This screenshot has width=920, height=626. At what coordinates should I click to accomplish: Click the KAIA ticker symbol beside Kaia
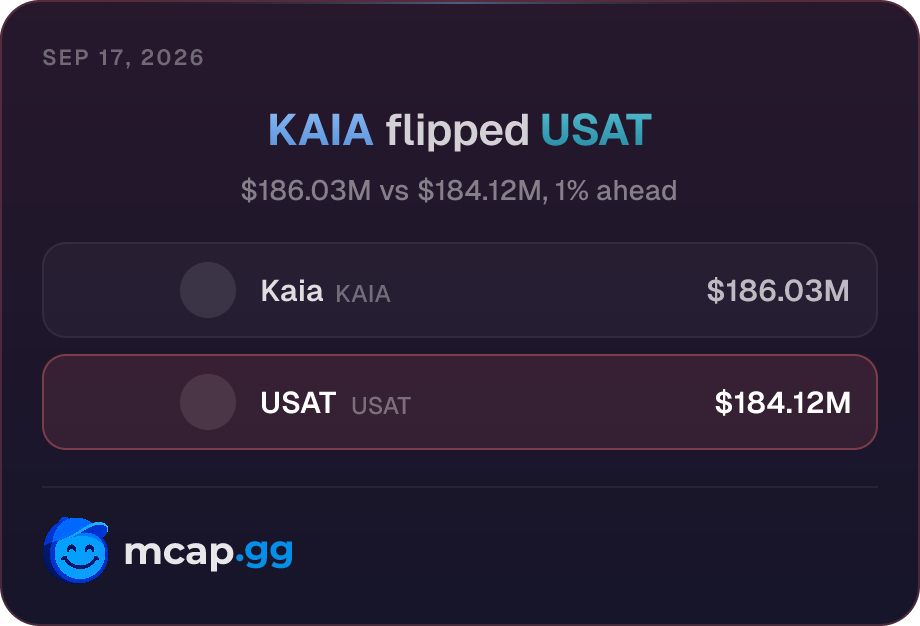pos(363,294)
